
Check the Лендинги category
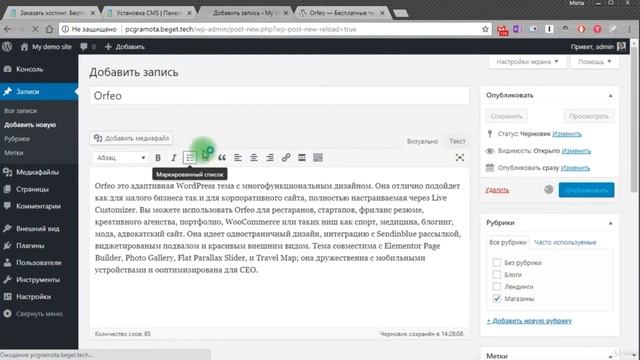497,287
